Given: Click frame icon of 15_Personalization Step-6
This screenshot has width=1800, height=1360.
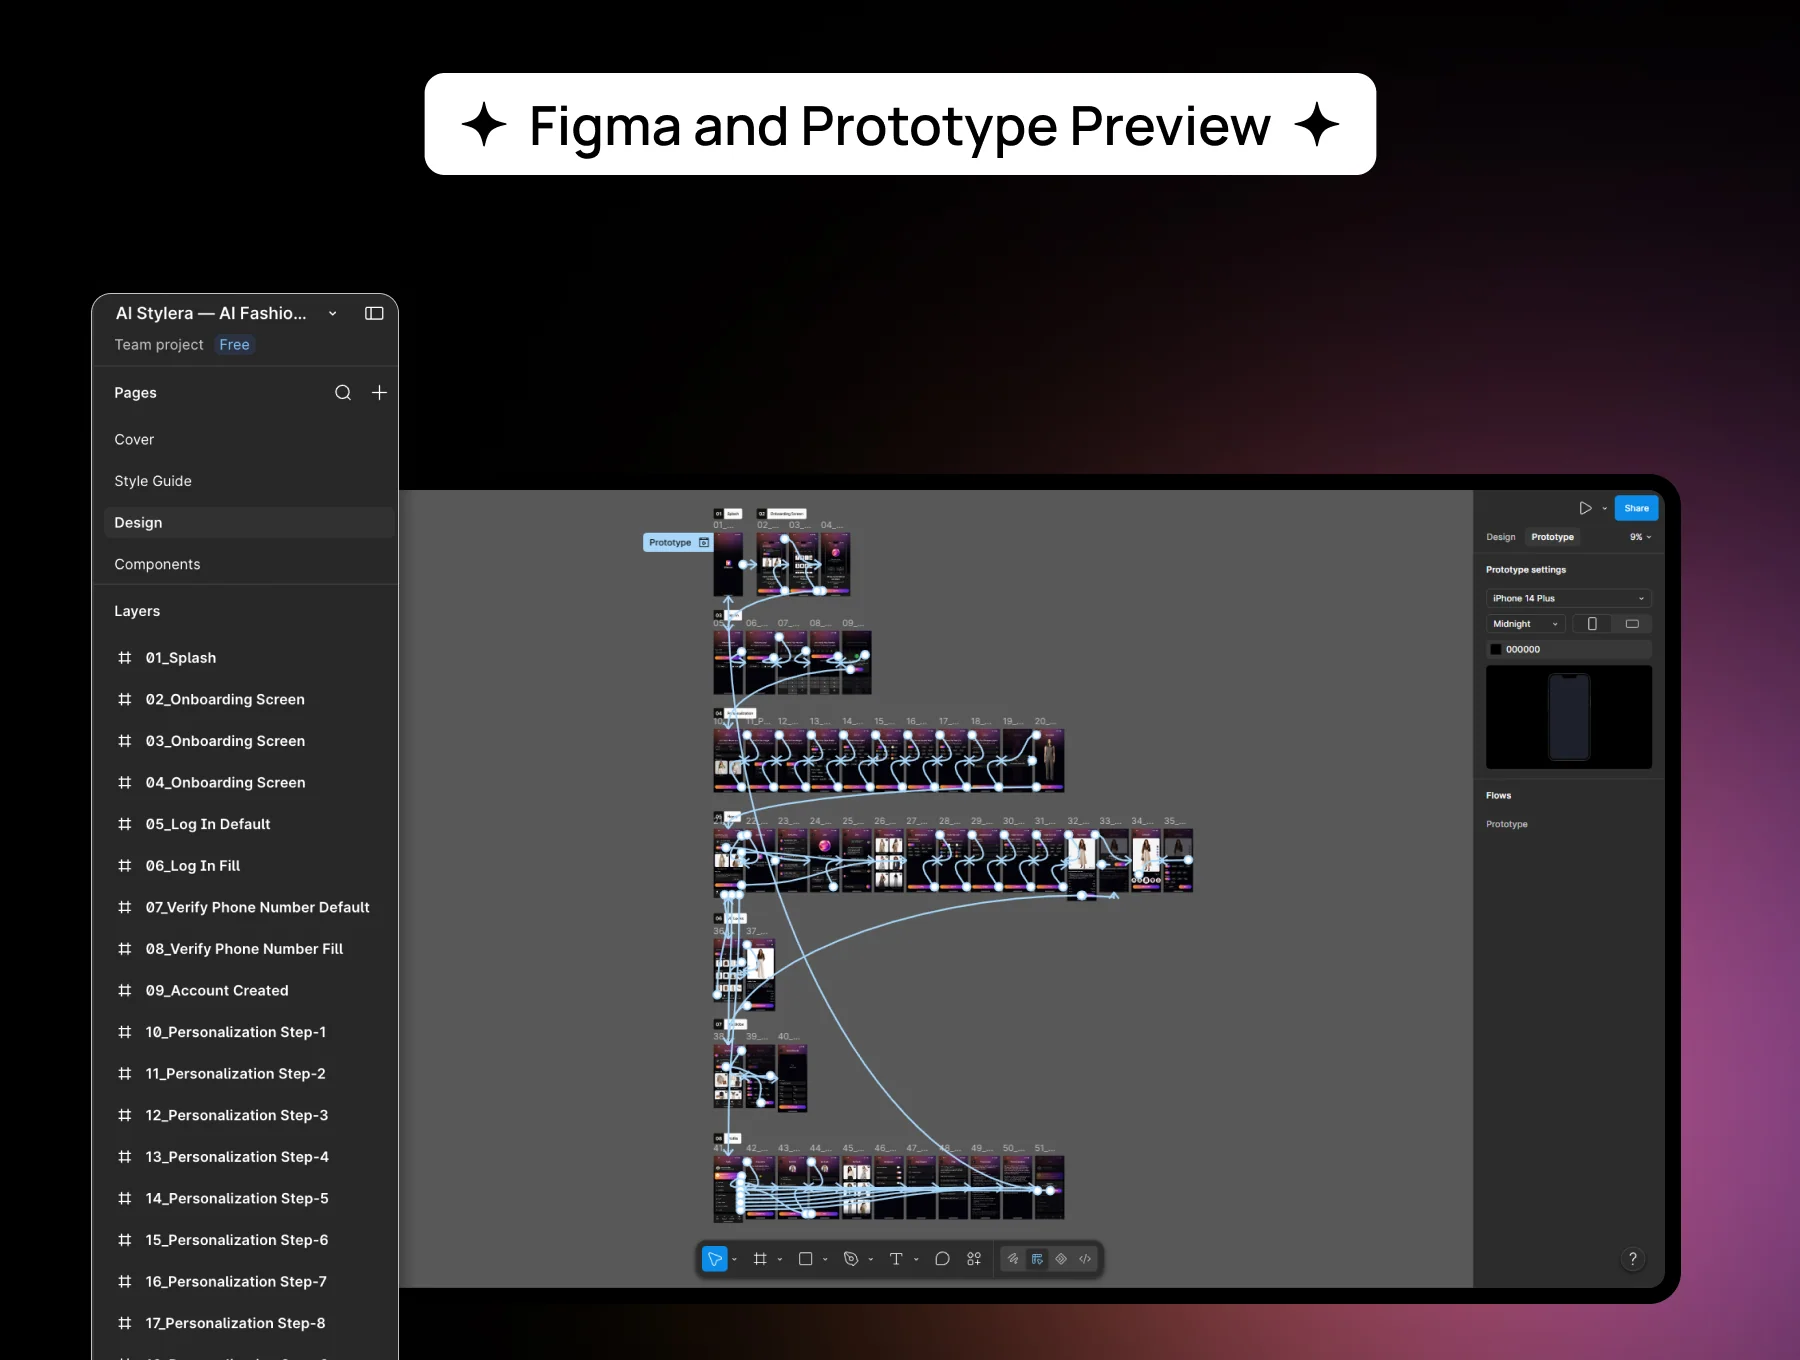Looking at the screenshot, I should point(125,1240).
